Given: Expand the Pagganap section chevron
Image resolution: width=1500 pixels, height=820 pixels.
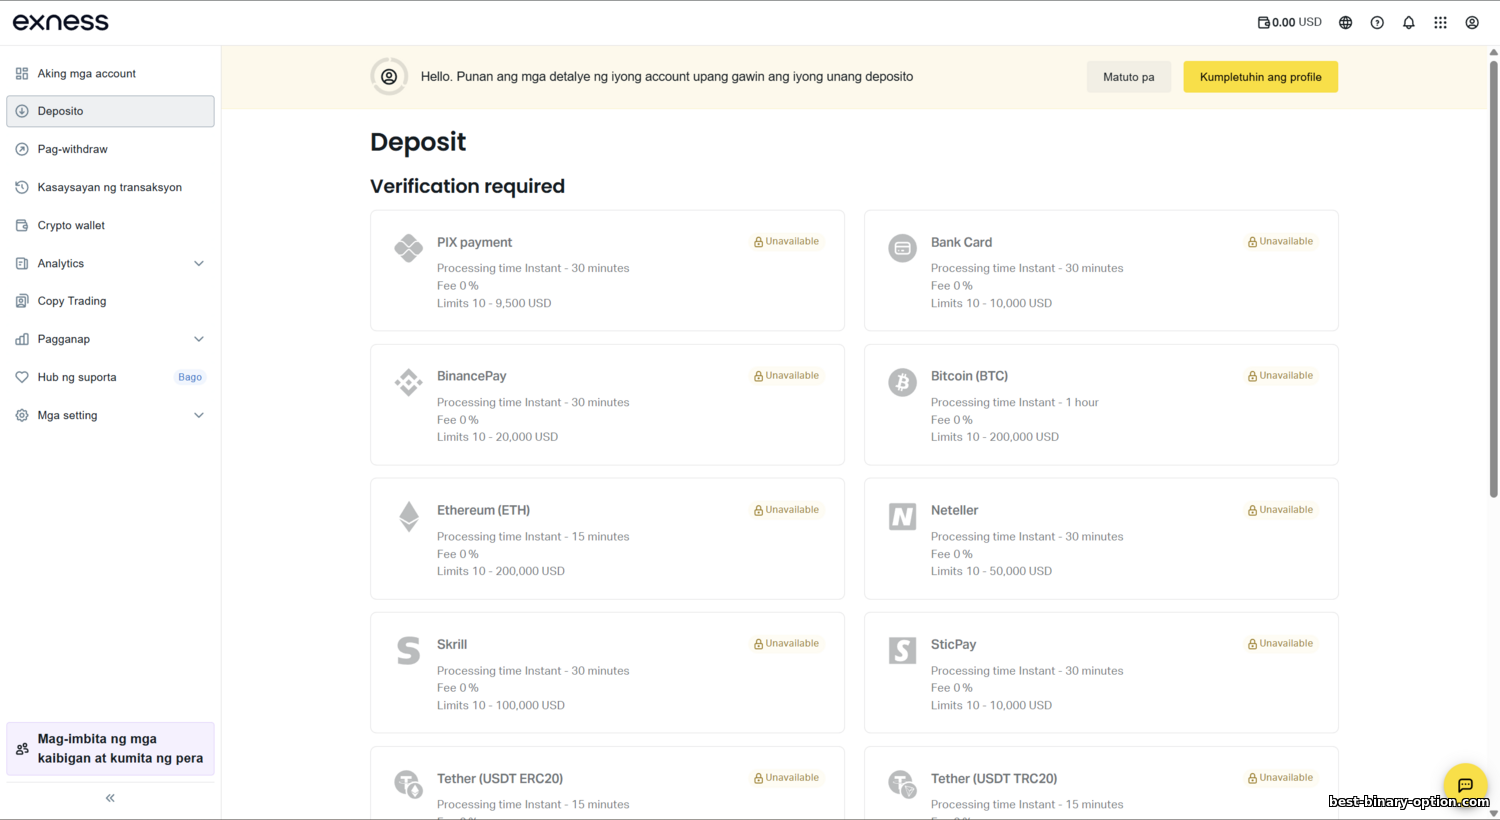Looking at the screenshot, I should pyautogui.click(x=199, y=339).
